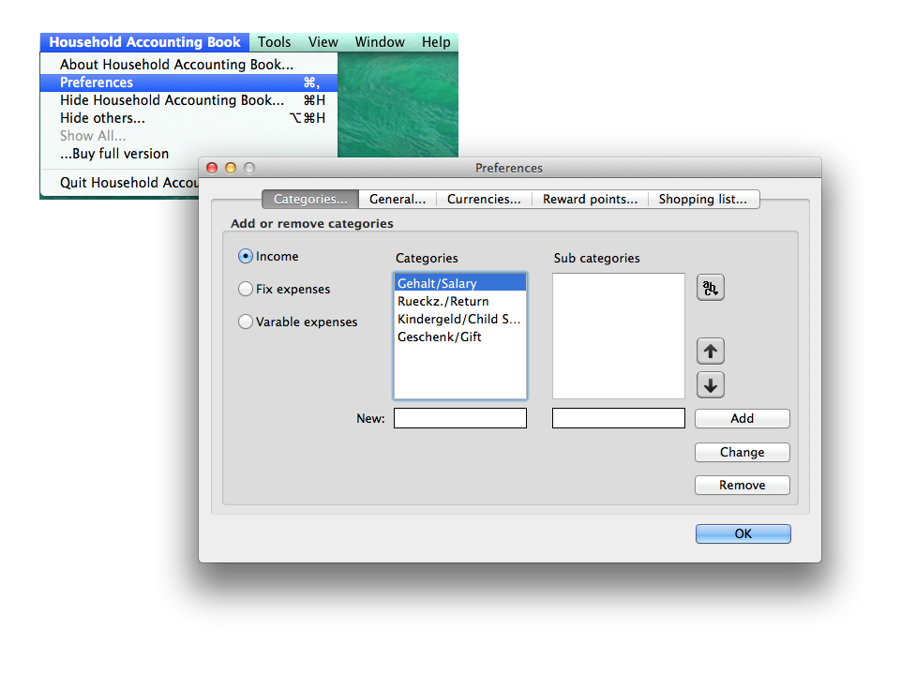Screen dimensions: 900x675
Task: Switch to the General tab
Action: tap(397, 199)
